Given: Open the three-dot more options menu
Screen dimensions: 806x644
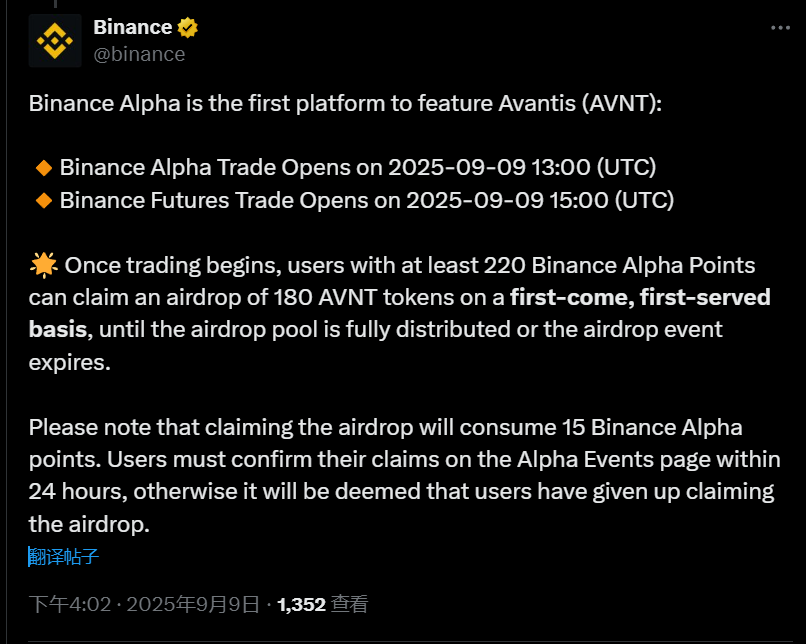Looking at the screenshot, I should coord(780,29).
